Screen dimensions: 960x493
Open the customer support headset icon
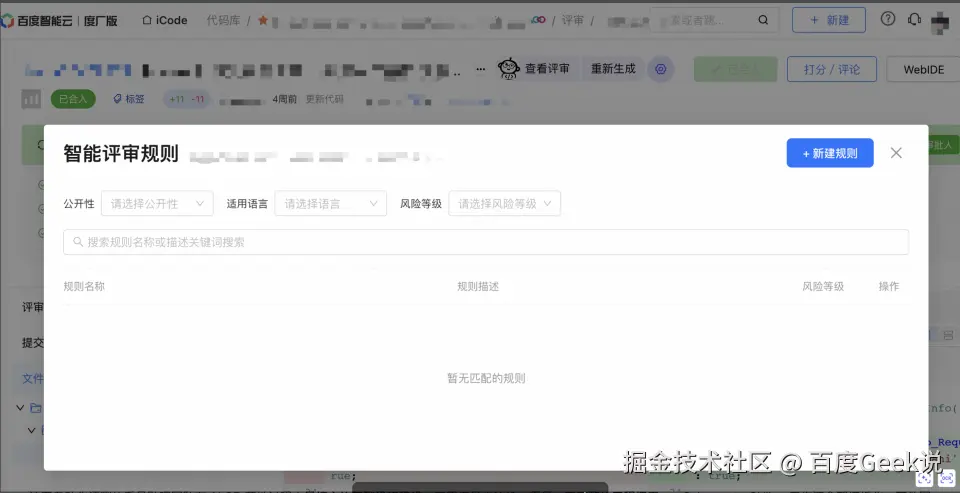click(x=914, y=20)
